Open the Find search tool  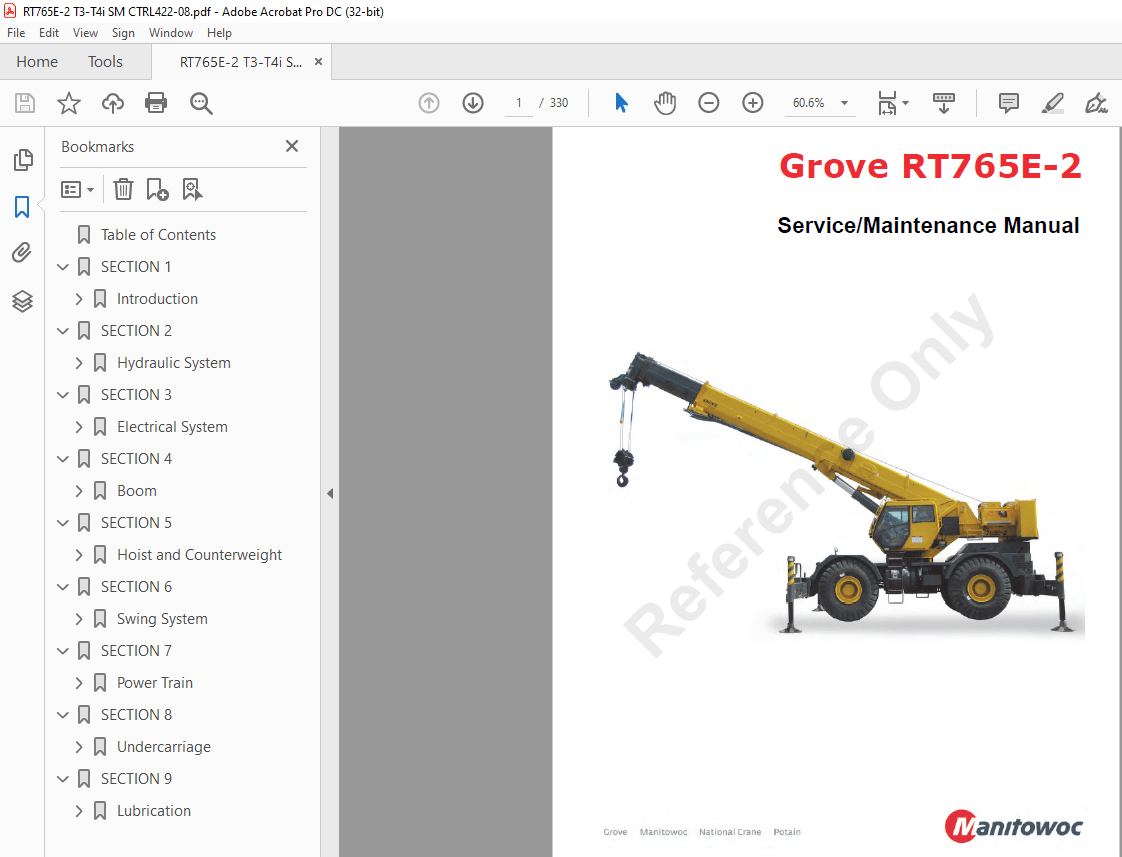[x=201, y=102]
